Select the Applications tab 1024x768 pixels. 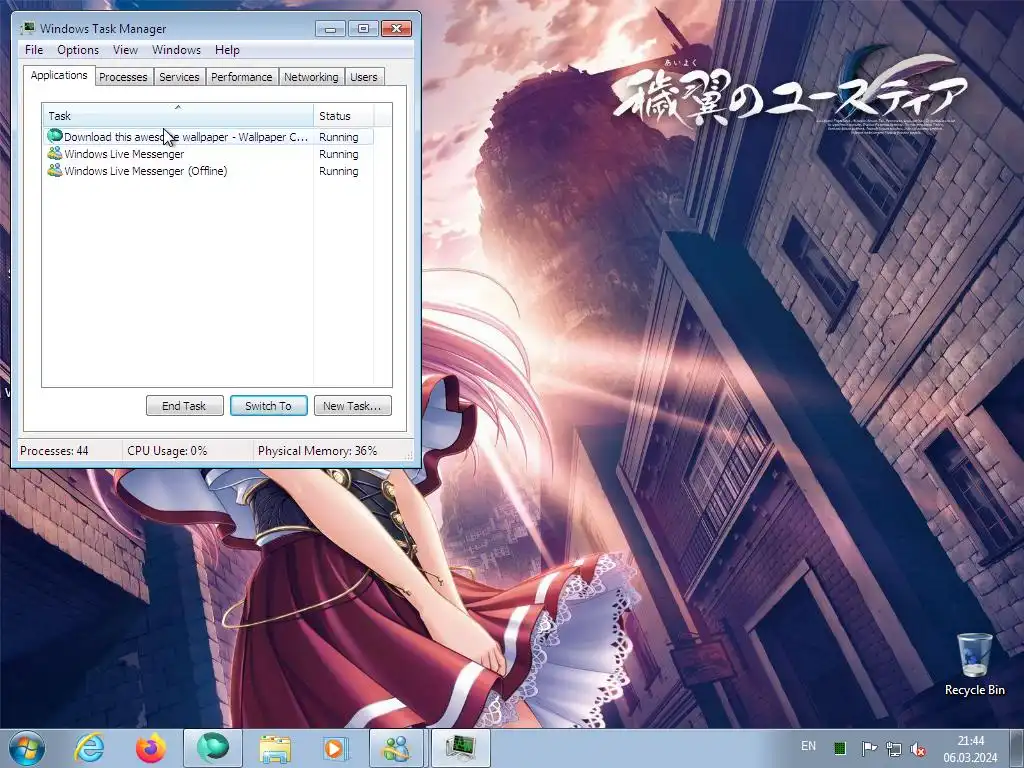pyautogui.click(x=59, y=75)
